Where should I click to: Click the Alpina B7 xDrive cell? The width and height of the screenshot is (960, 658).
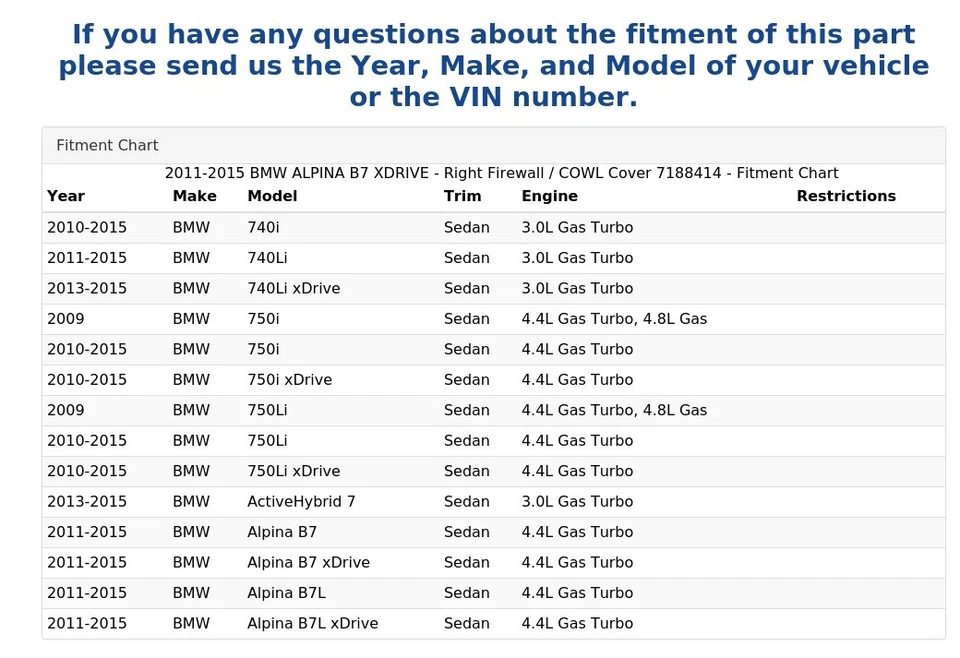308,563
